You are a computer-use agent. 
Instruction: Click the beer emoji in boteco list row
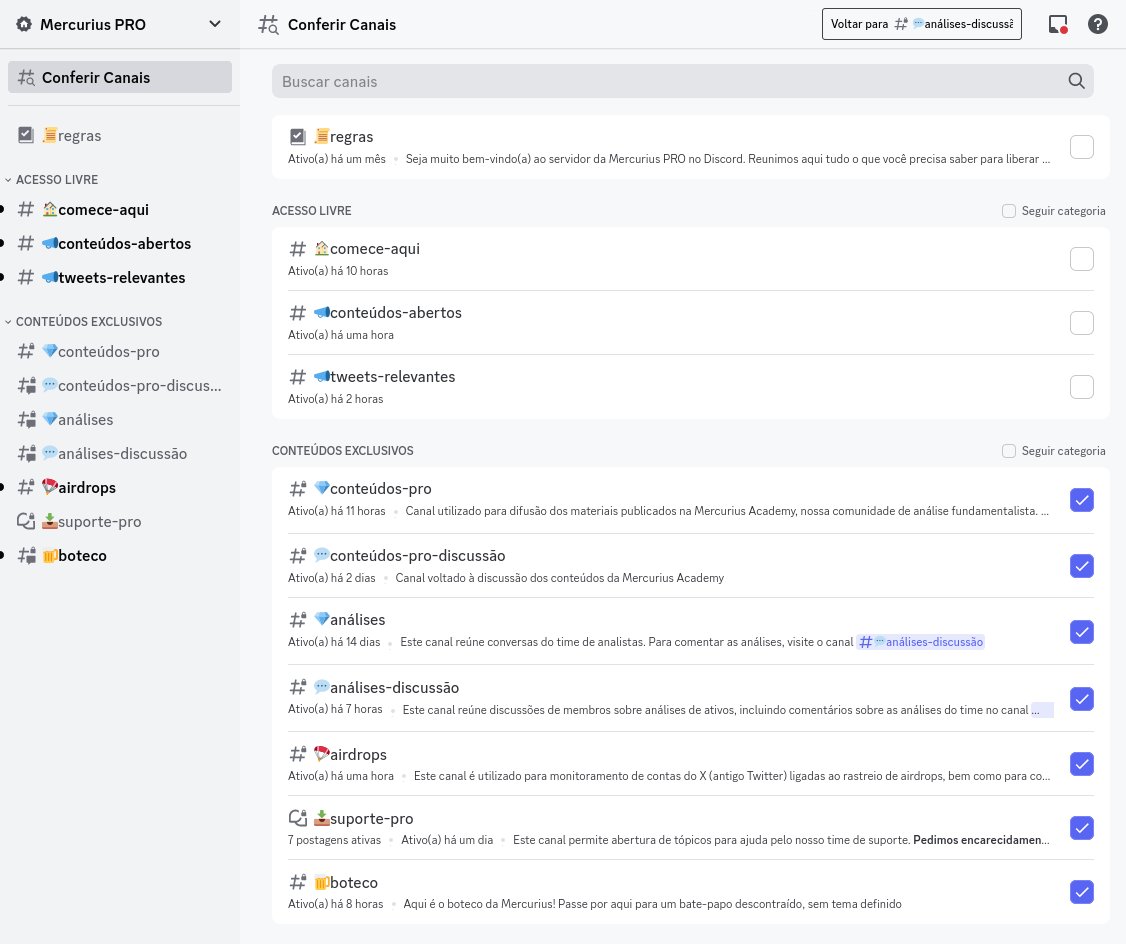tap(322, 882)
